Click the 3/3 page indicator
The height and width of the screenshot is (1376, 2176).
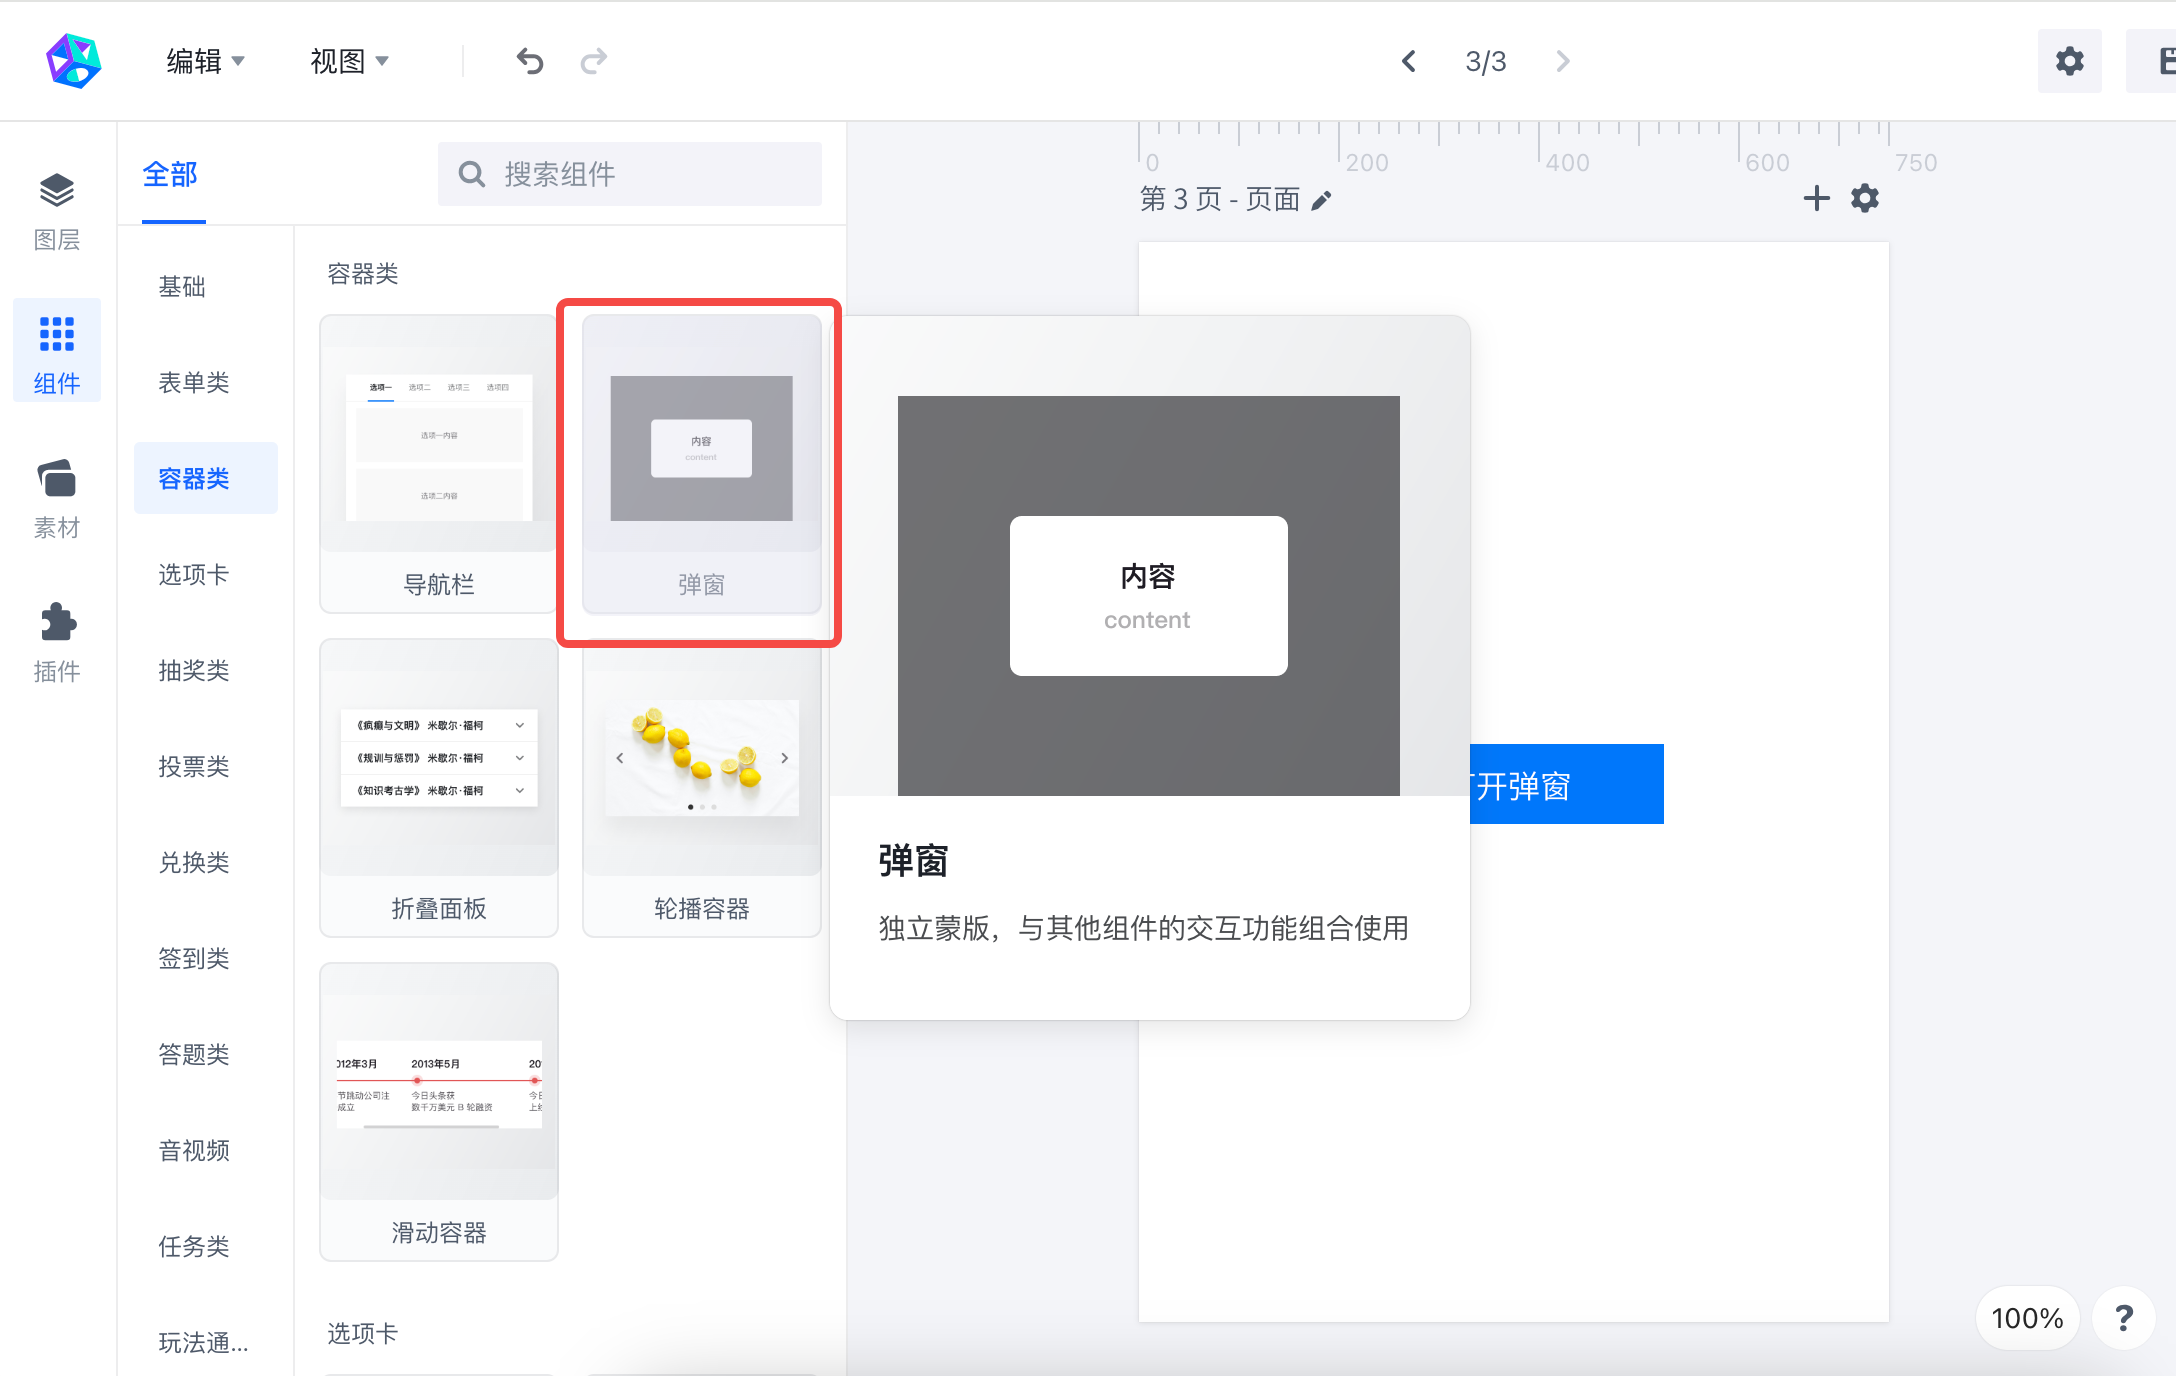click(x=1485, y=61)
